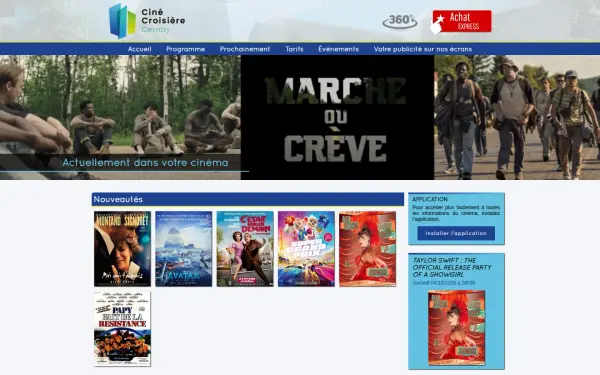Image resolution: width=600 pixels, height=375 pixels.
Task: Navigate to Évènements in the menu
Action: (339, 49)
